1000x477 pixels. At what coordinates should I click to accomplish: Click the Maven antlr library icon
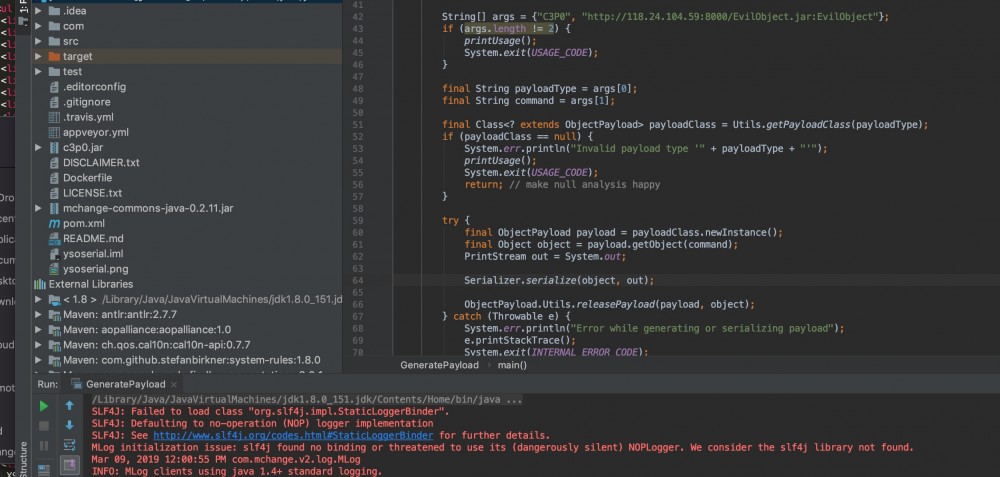tap(54, 314)
